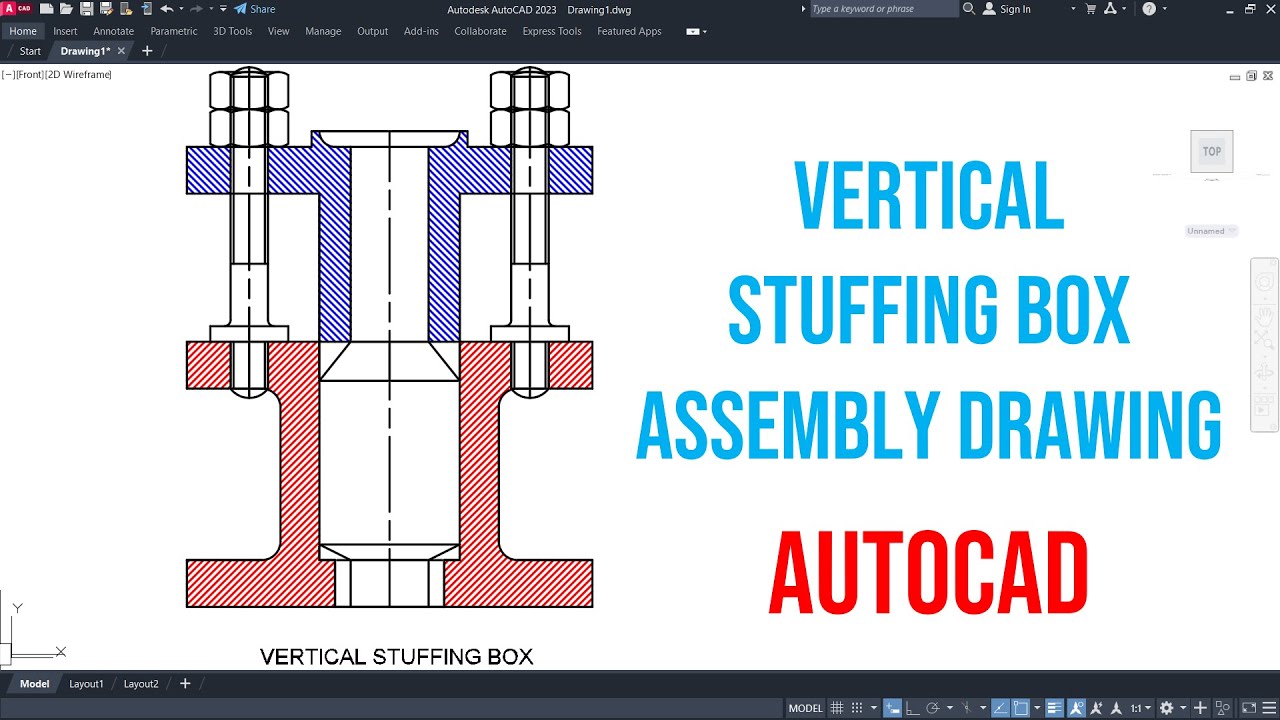Screen dimensions: 1280x720
Task: Open the Parametric ribbon tab
Action: pos(174,31)
